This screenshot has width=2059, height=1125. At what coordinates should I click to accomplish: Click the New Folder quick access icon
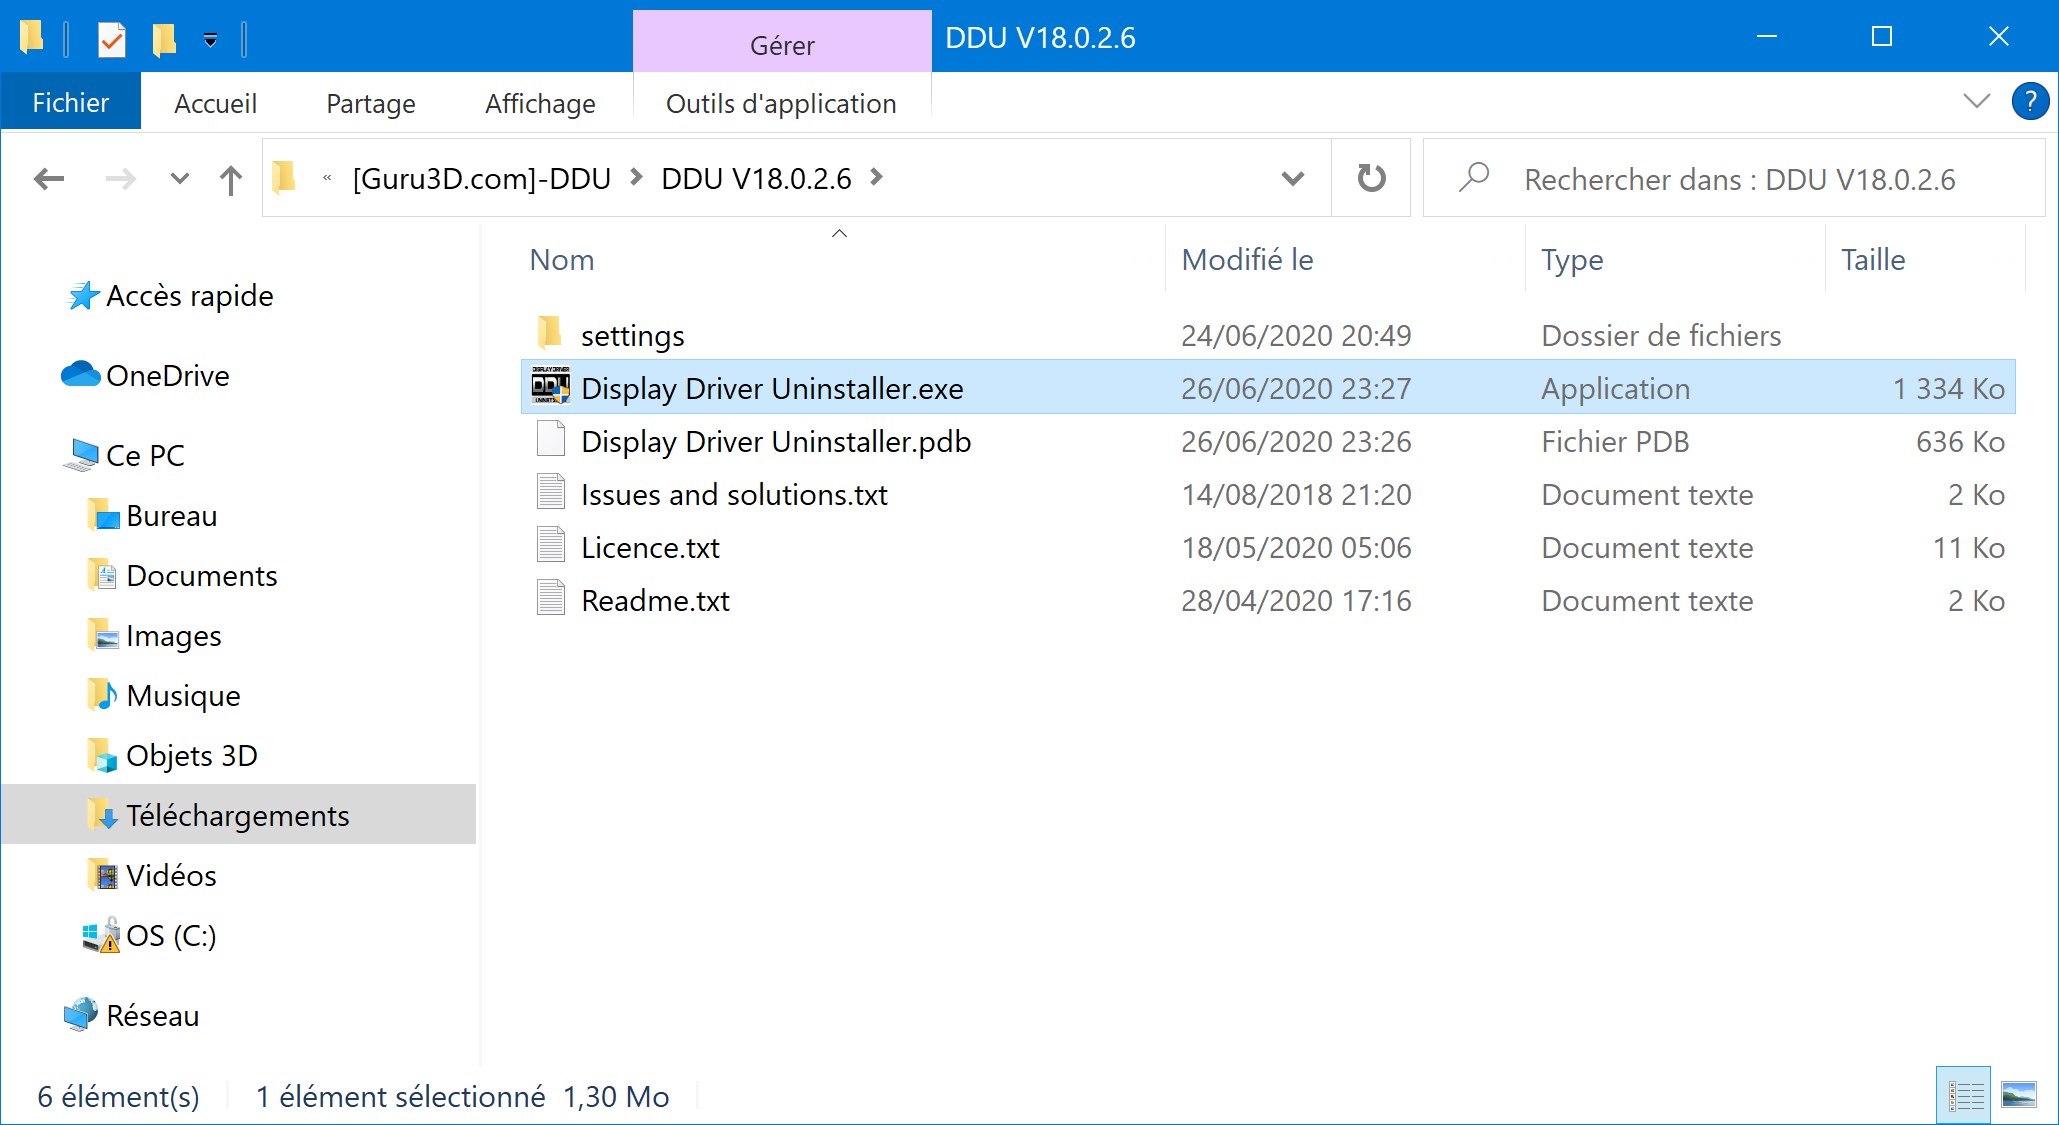(x=164, y=39)
